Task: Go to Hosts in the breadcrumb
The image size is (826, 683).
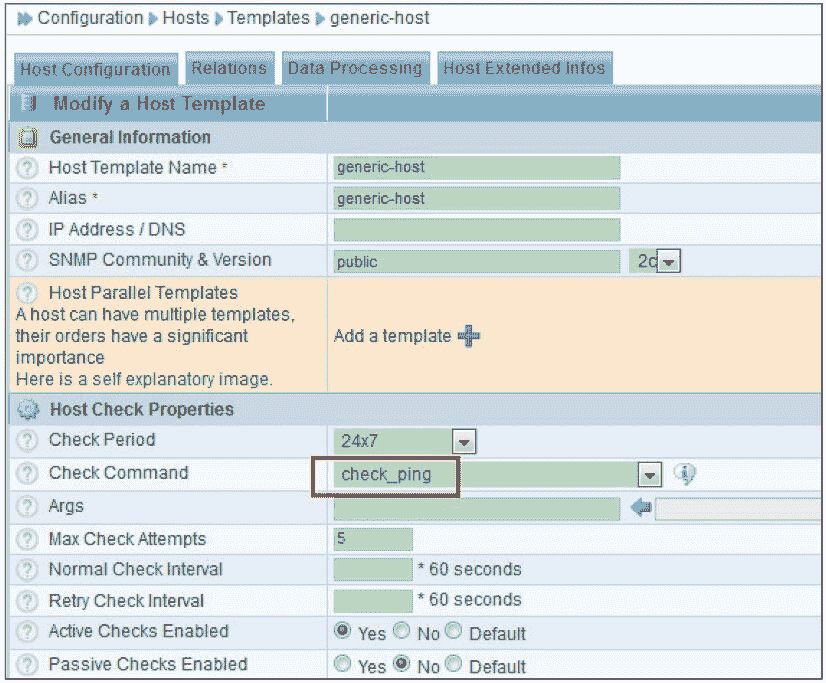Action: [186, 18]
